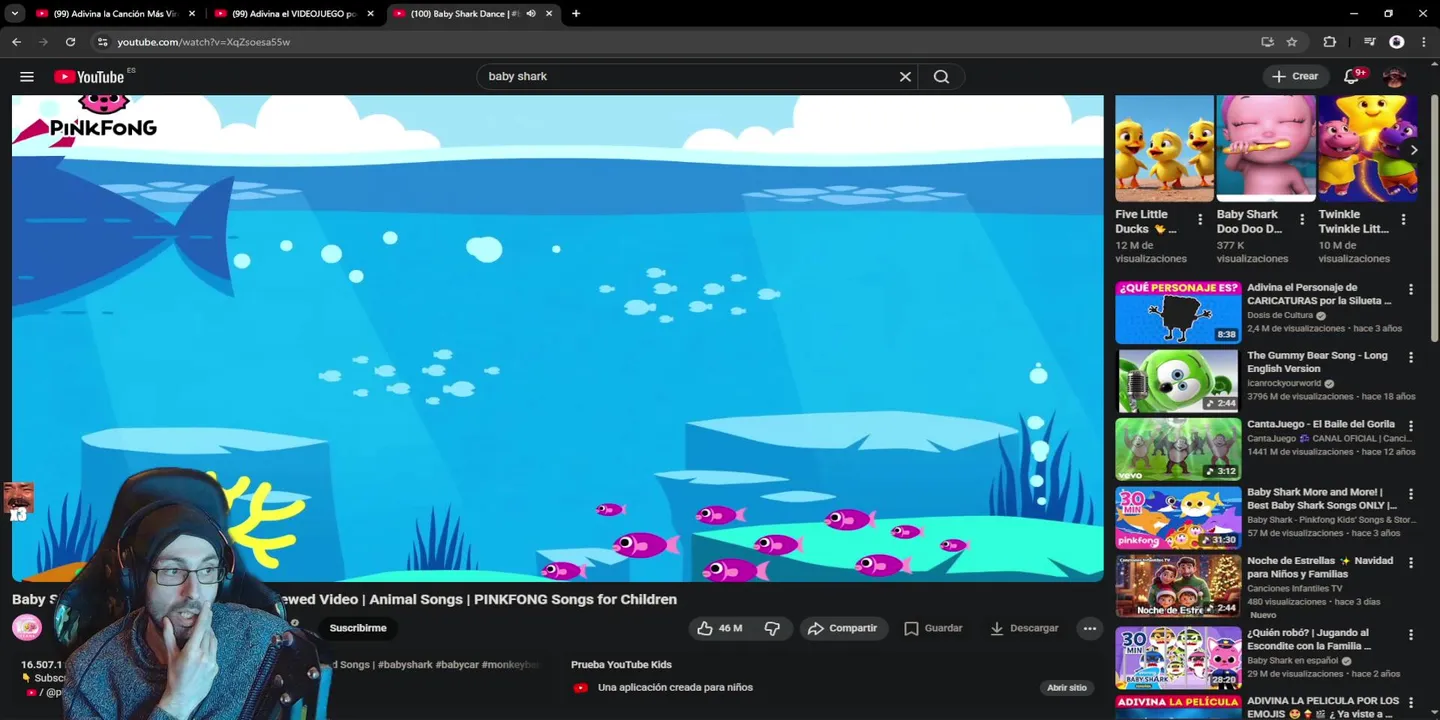View site information icon in address bar

click(x=102, y=42)
